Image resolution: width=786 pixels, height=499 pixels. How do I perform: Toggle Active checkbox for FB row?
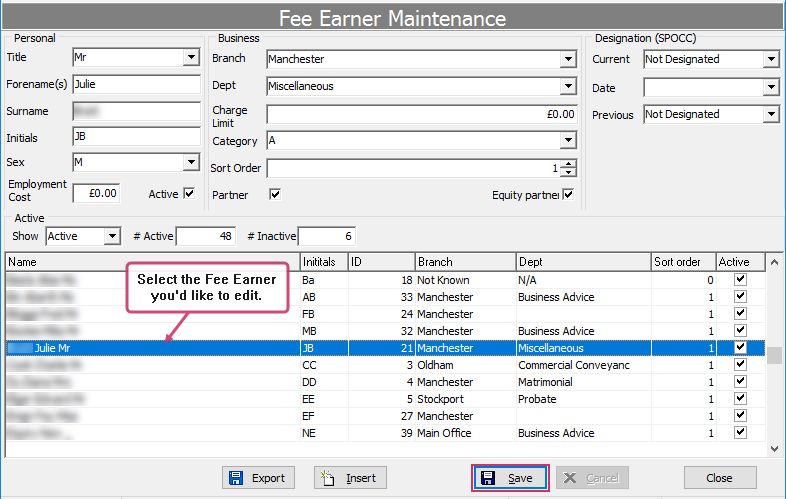(x=740, y=313)
